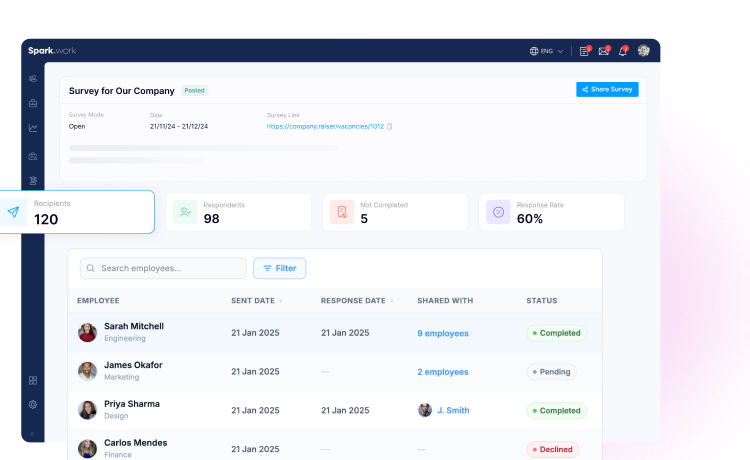
Task: Select the Not Completed 5 card
Action: [x=395, y=212]
